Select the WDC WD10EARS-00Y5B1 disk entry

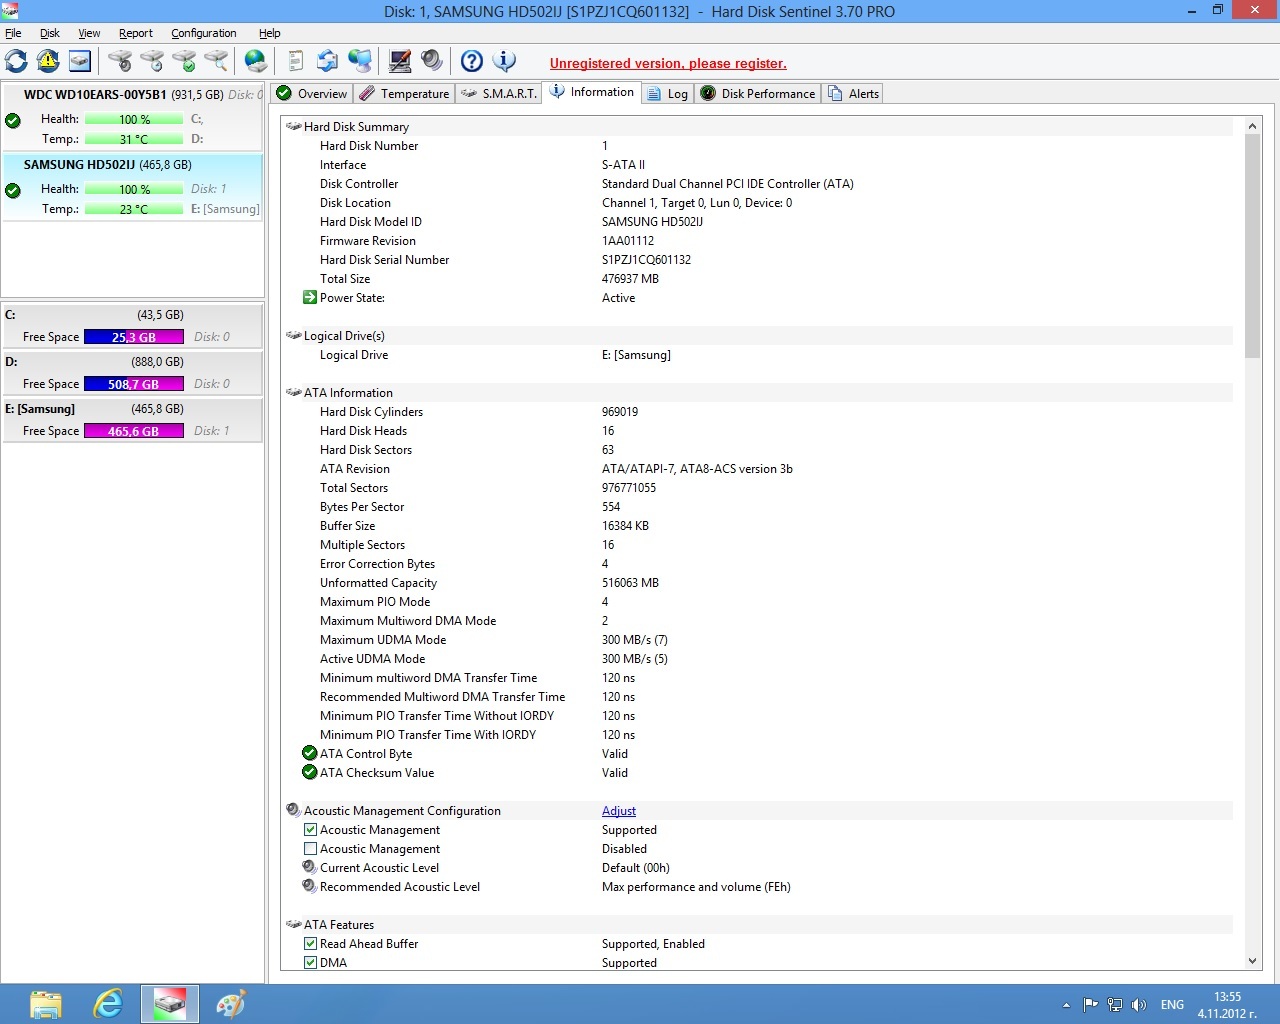(95, 95)
